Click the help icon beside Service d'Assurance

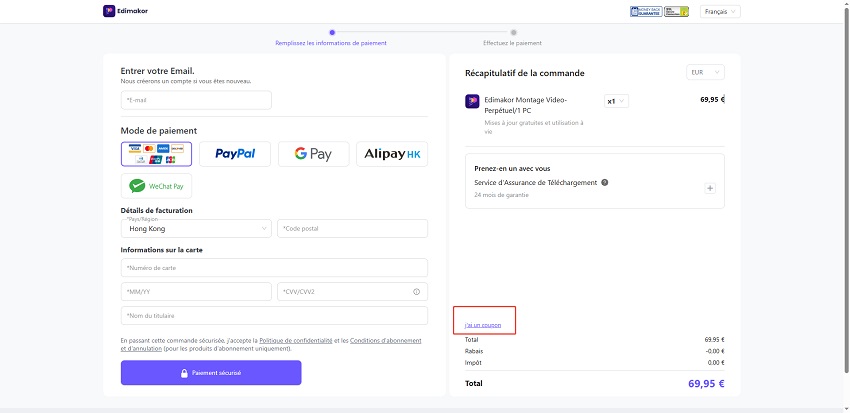click(x=606, y=183)
